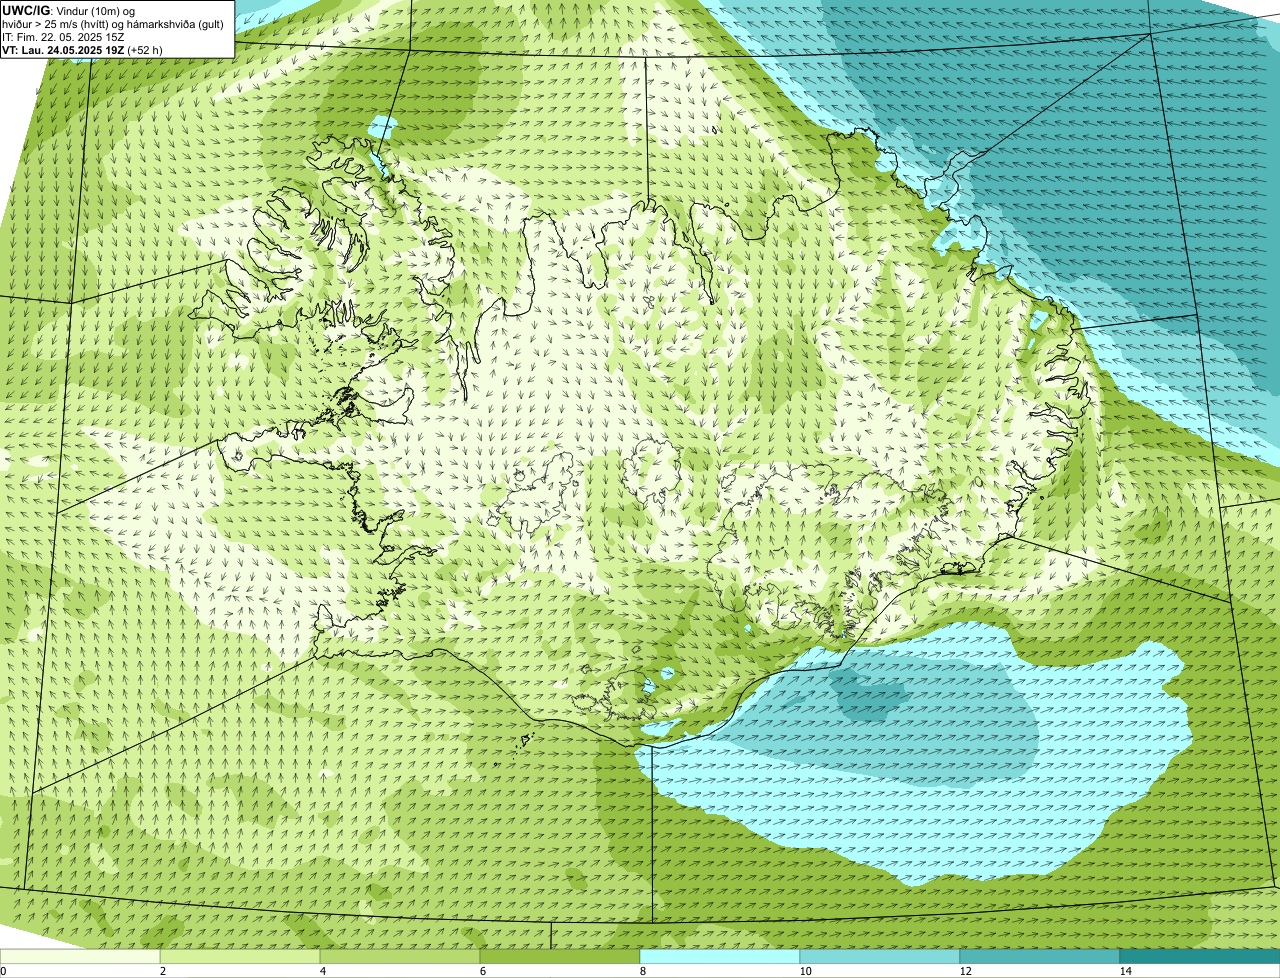Click the 'UWC/IG: Vindur (10m) og' title line
Image resolution: width=1280 pixels, height=978 pixels.
tap(69, 11)
